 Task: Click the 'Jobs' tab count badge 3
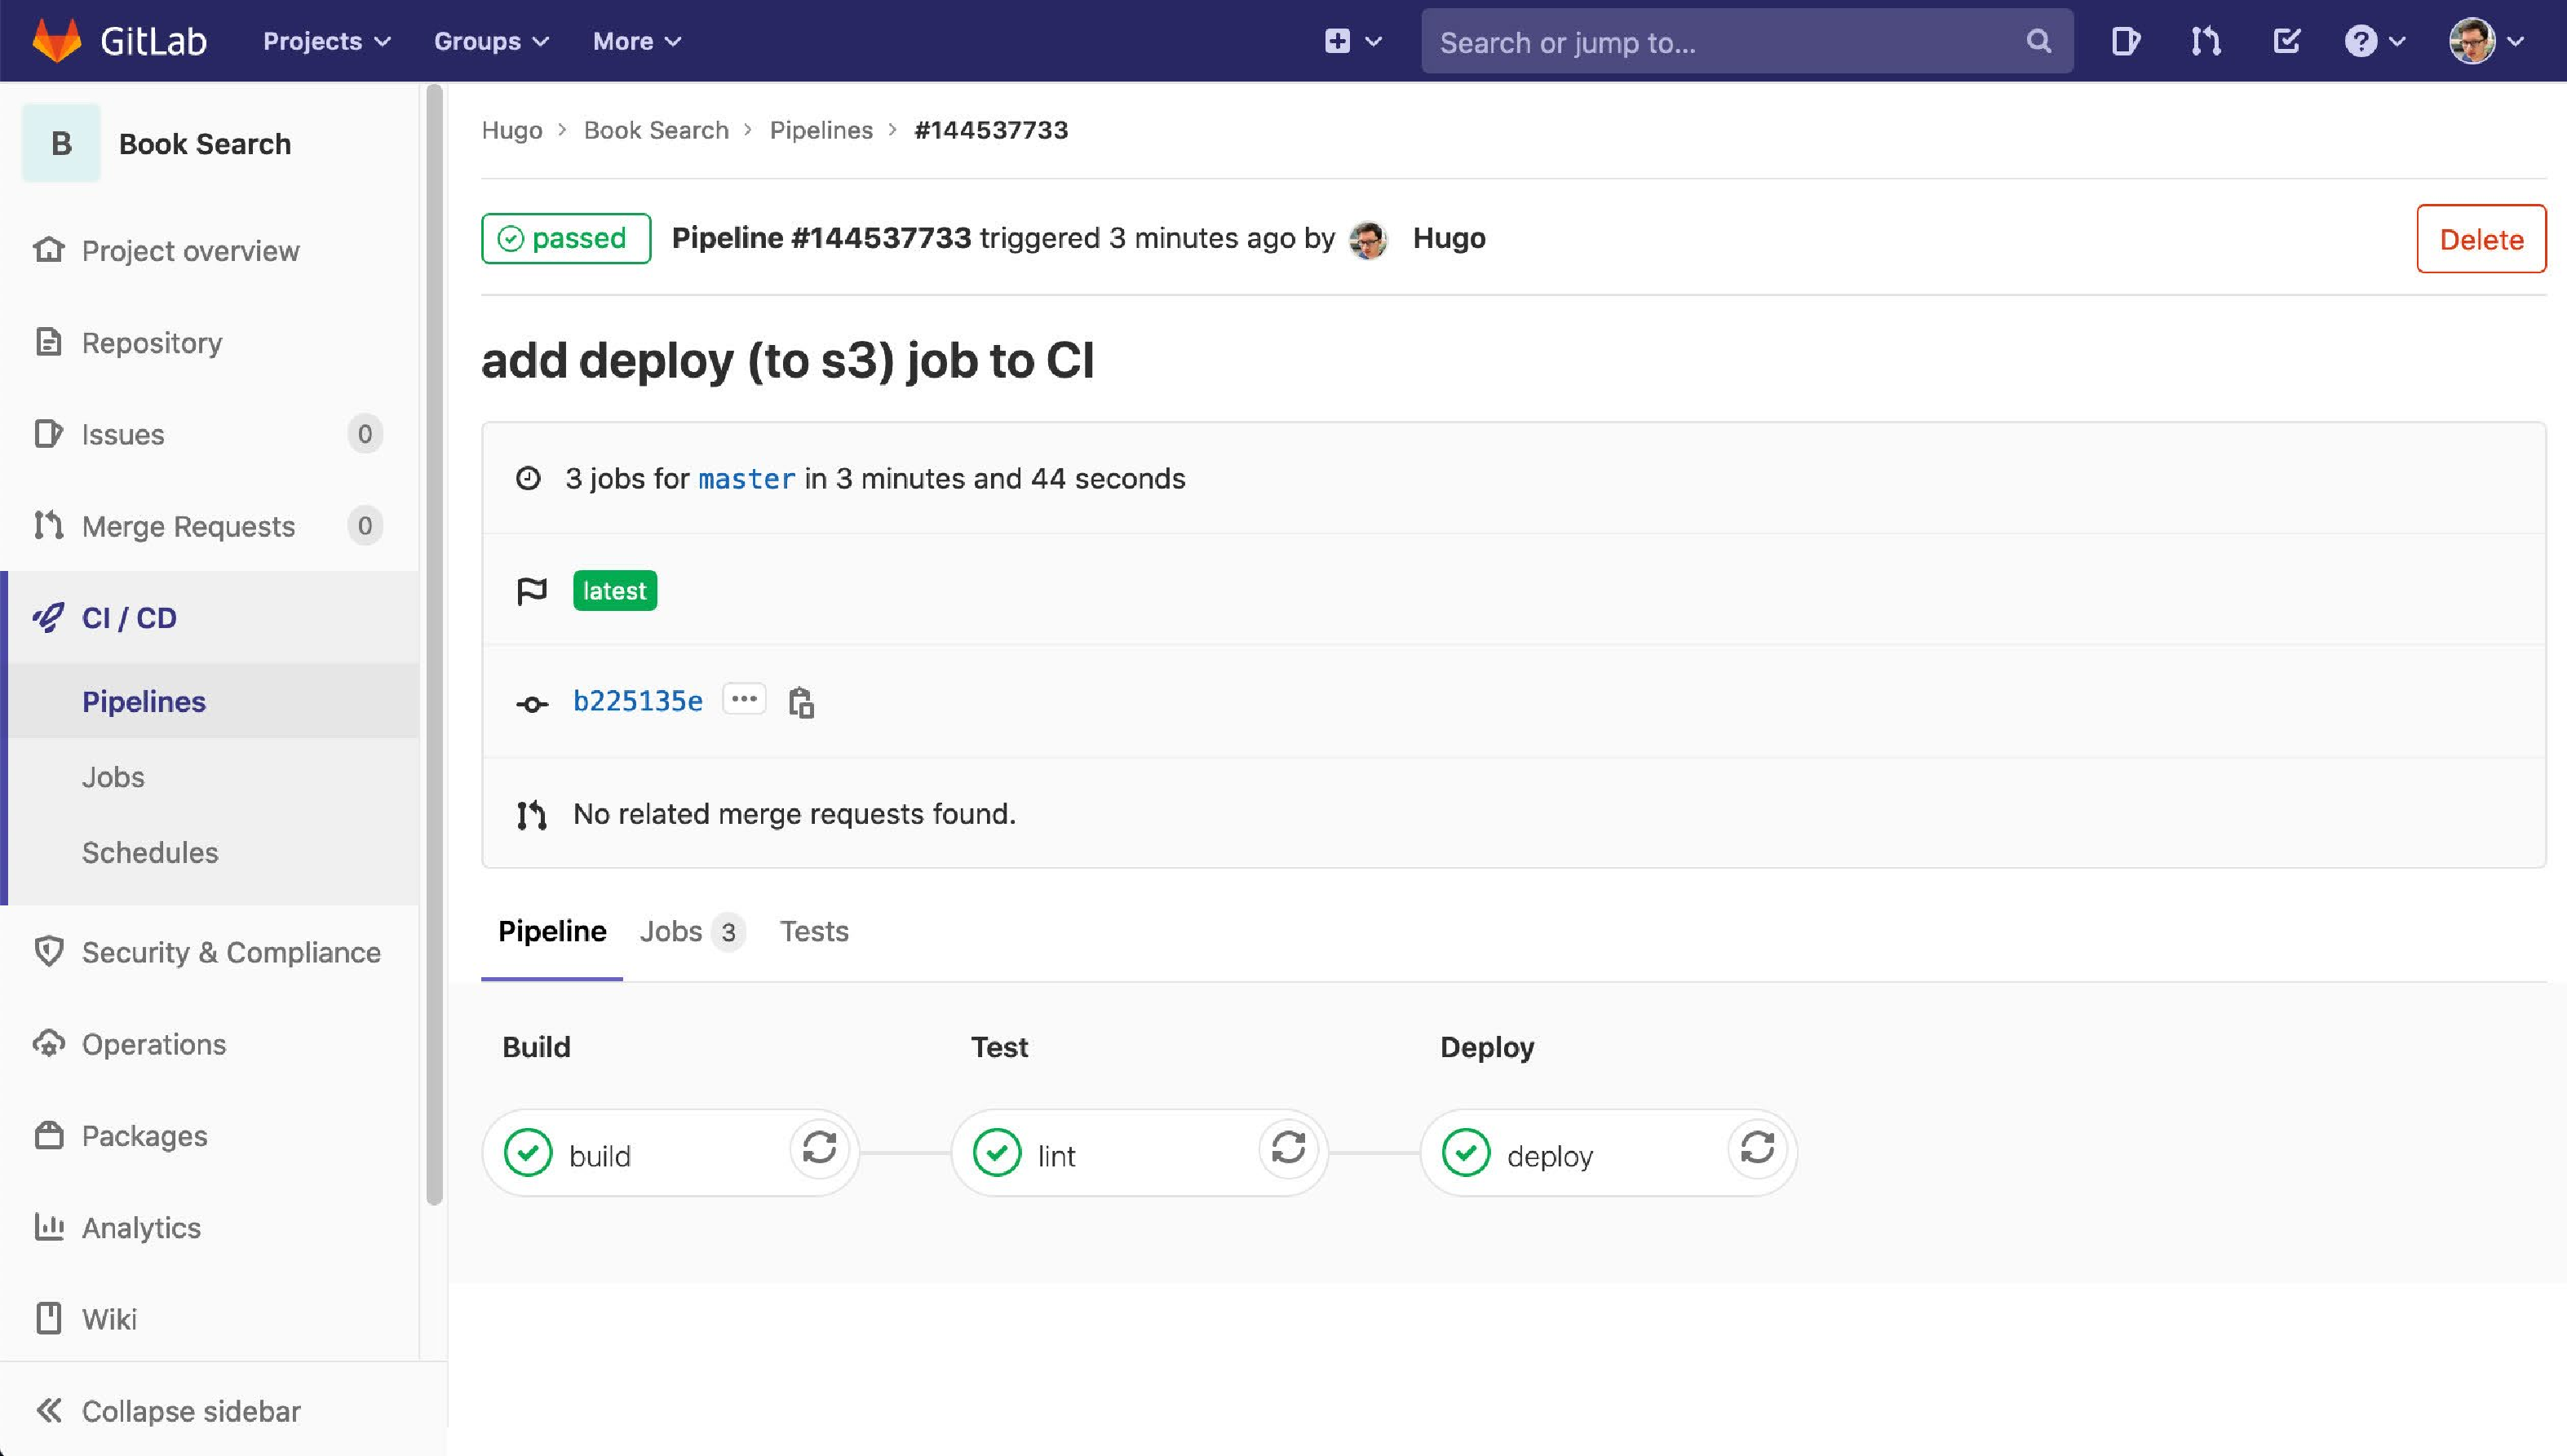click(728, 932)
